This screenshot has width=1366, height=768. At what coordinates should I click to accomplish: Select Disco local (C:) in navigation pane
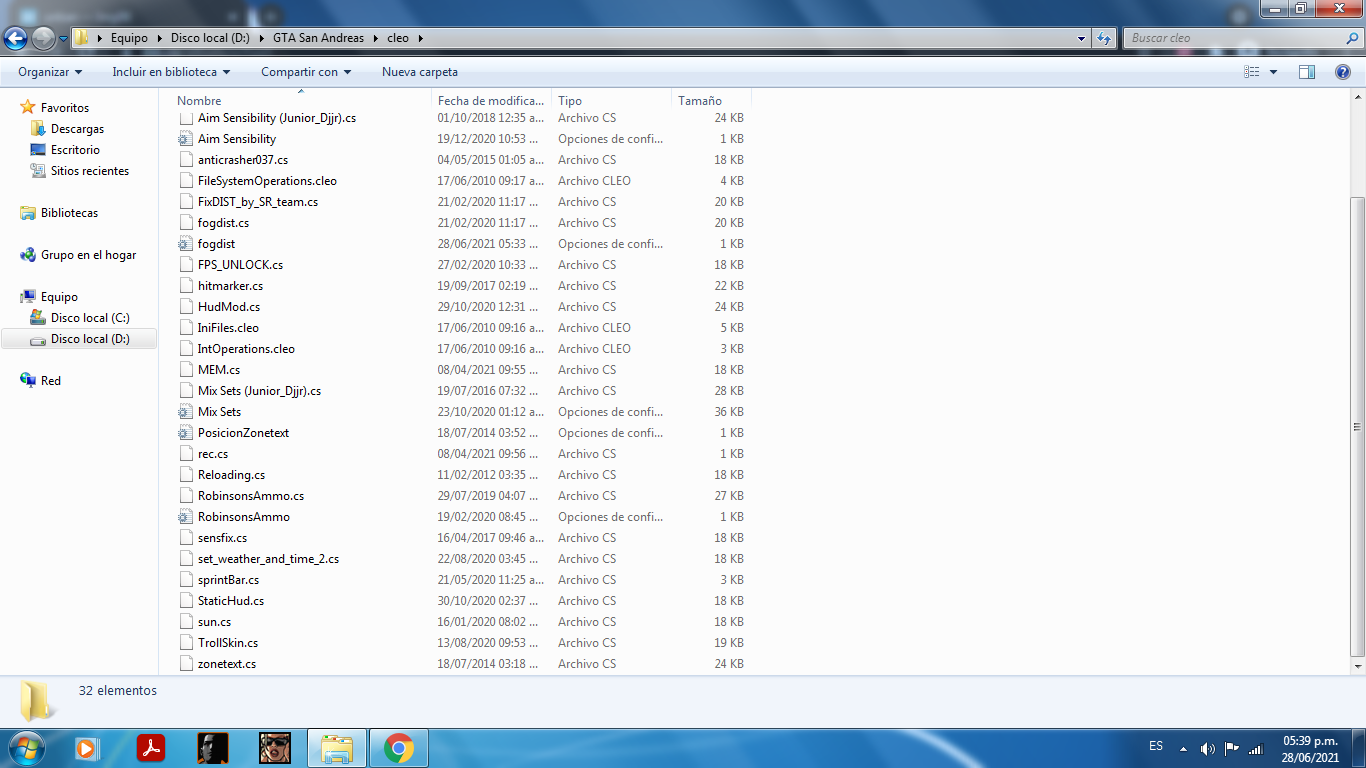(90, 318)
